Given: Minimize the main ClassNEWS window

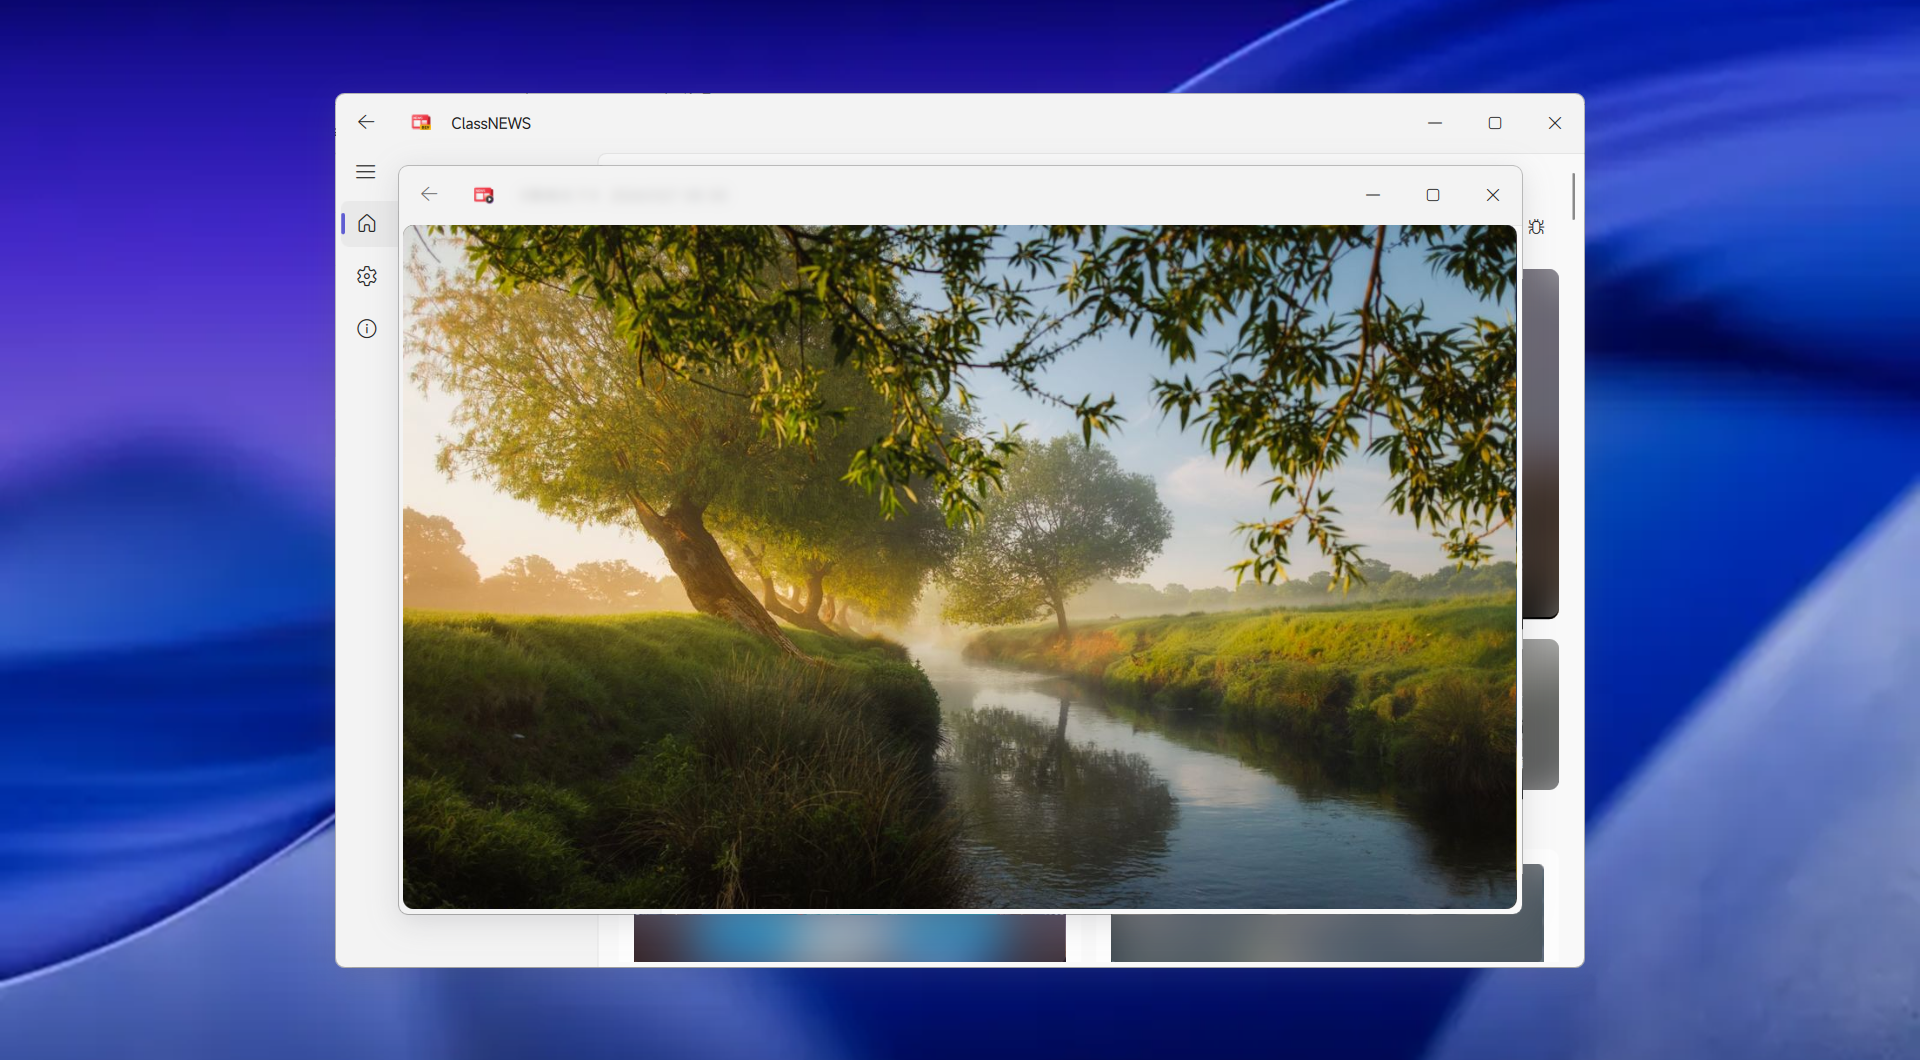Looking at the screenshot, I should coord(1434,123).
